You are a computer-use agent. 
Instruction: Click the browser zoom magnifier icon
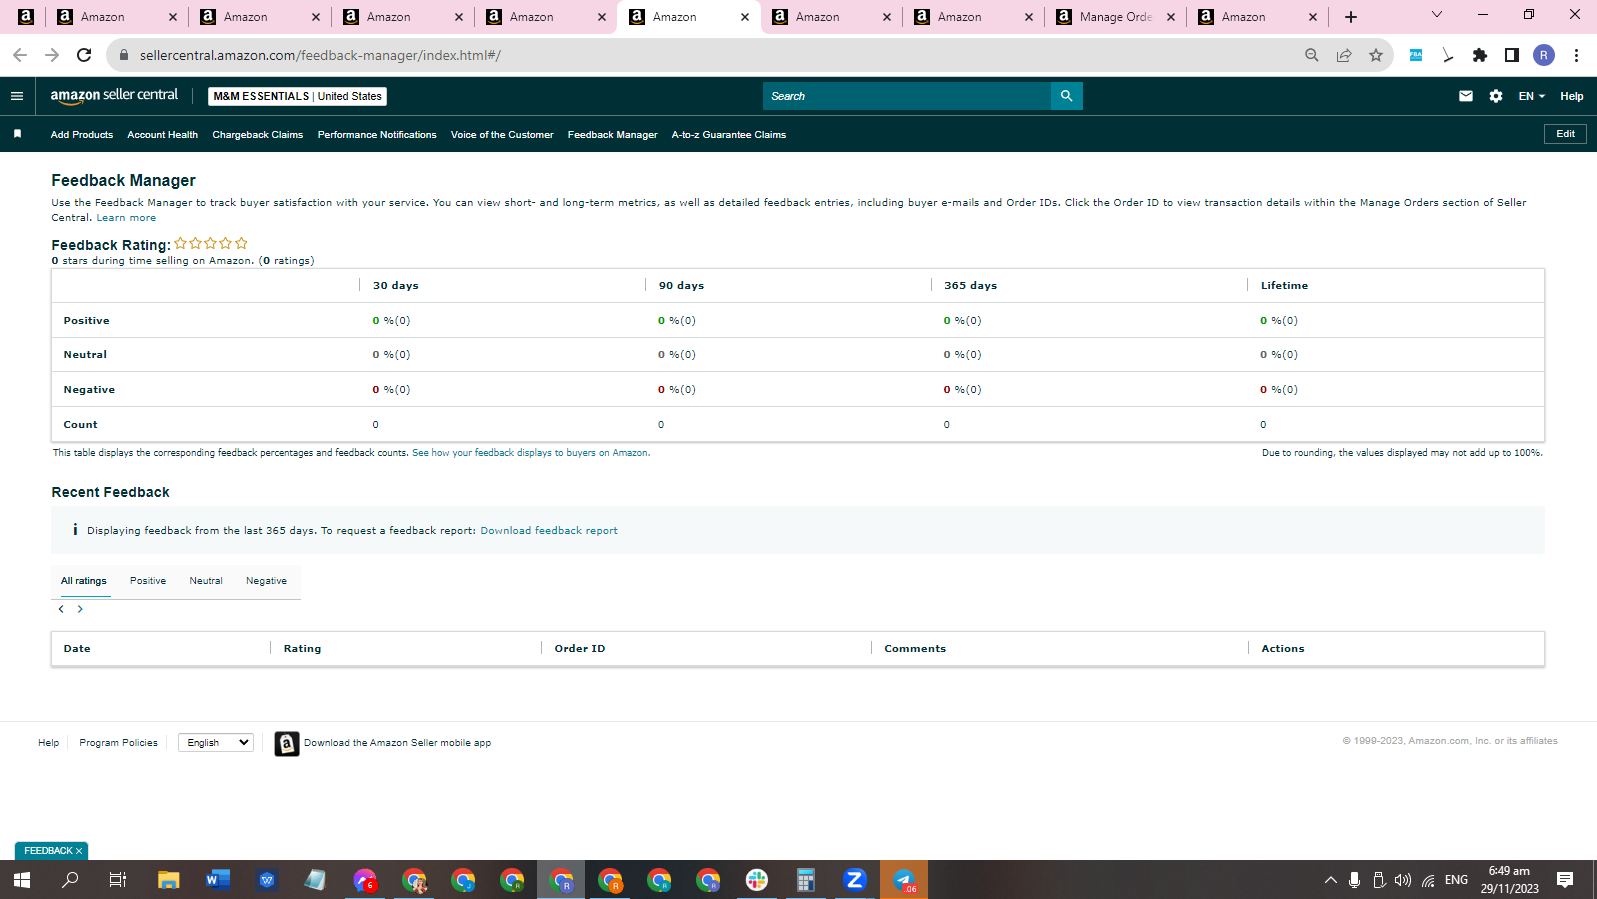[1312, 55]
